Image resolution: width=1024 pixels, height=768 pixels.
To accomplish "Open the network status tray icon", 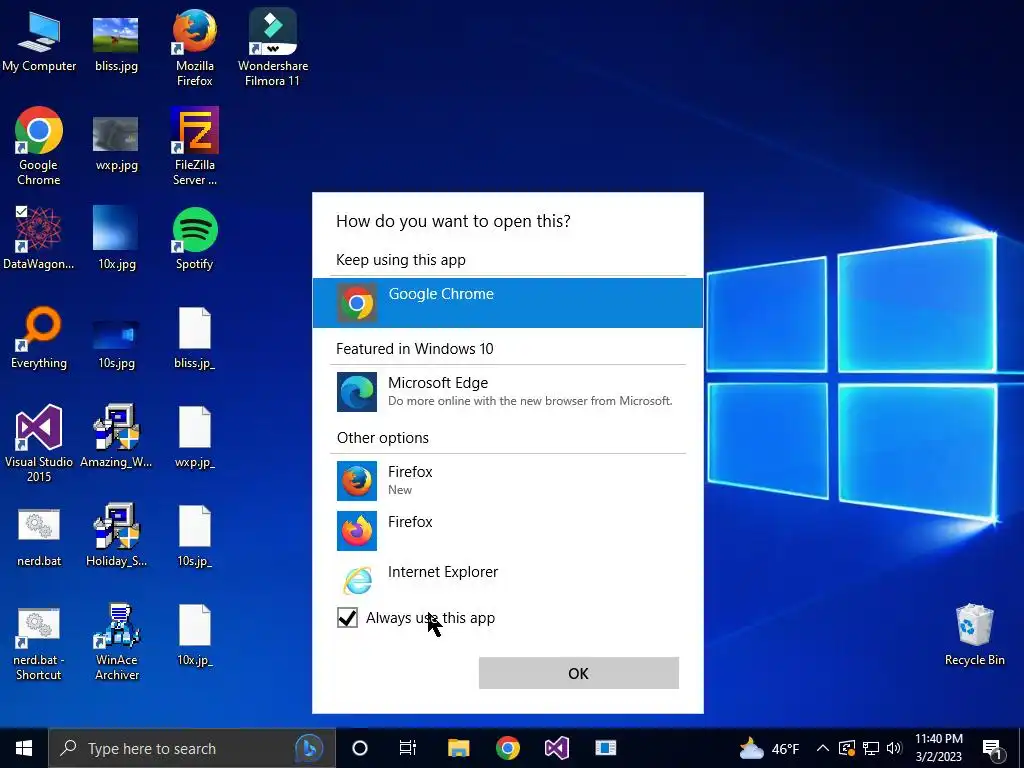I will click(871, 748).
